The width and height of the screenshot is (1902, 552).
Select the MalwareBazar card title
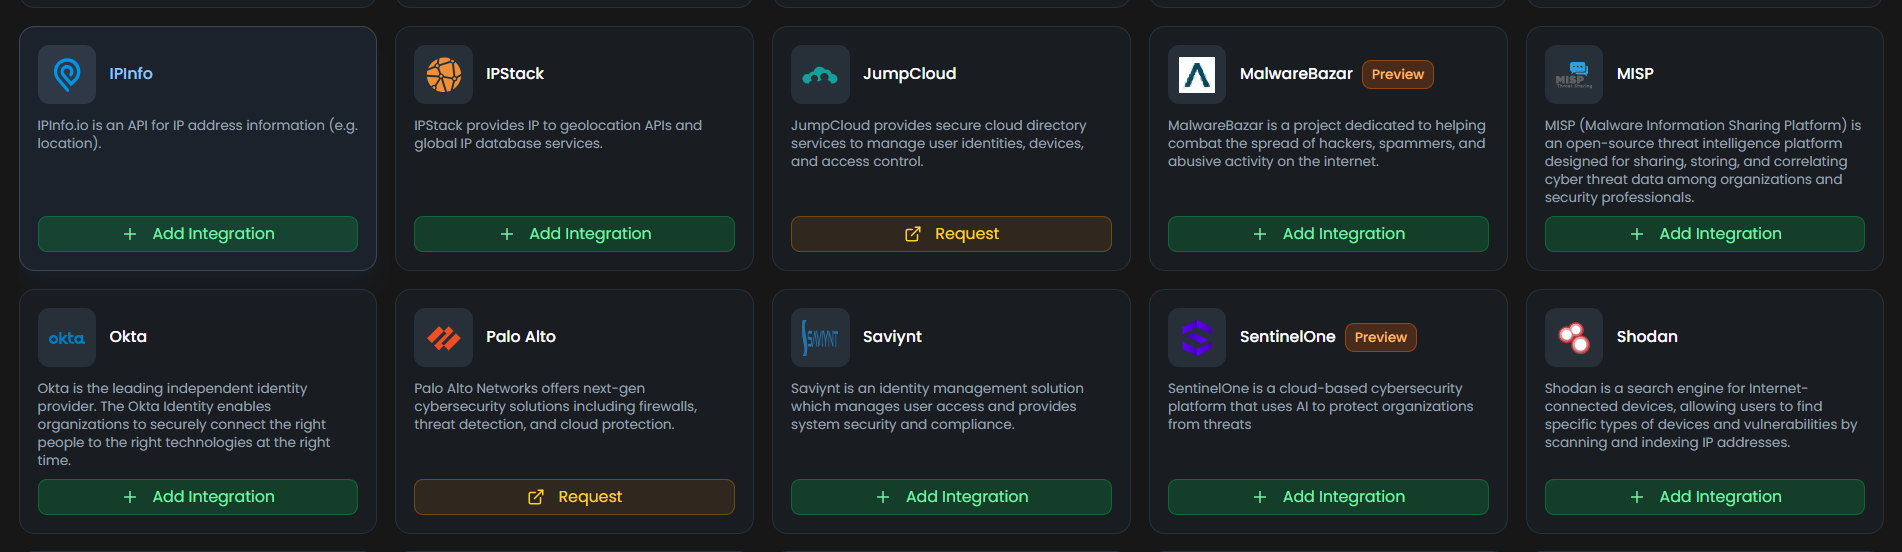click(1296, 74)
